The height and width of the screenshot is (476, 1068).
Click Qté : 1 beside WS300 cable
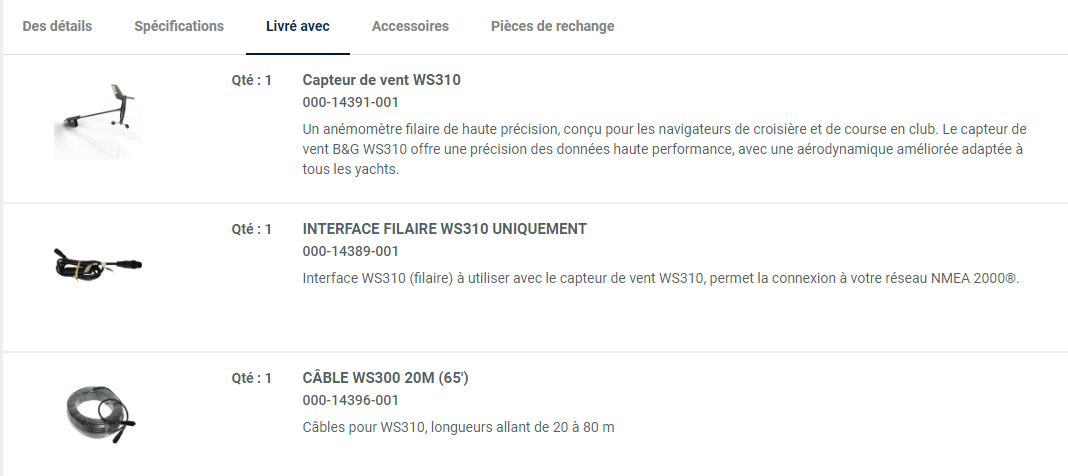tap(251, 378)
